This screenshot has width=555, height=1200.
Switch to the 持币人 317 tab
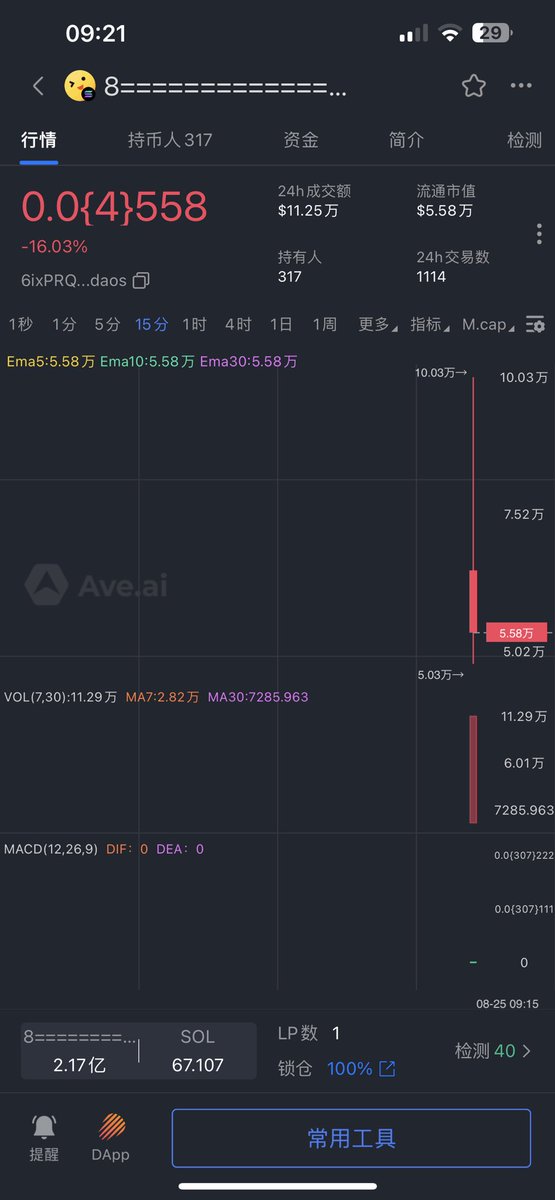(170, 140)
